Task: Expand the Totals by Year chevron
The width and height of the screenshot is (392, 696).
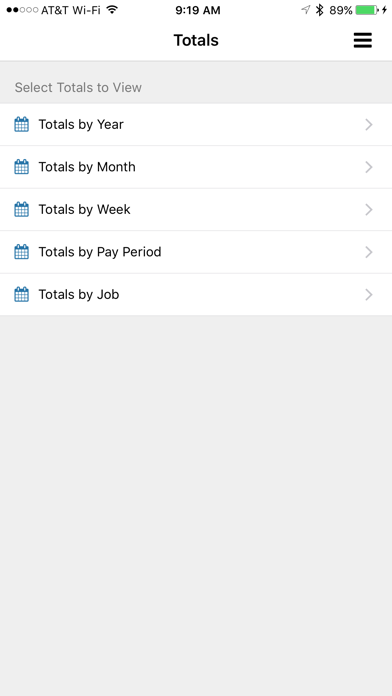Action: pyautogui.click(x=368, y=125)
